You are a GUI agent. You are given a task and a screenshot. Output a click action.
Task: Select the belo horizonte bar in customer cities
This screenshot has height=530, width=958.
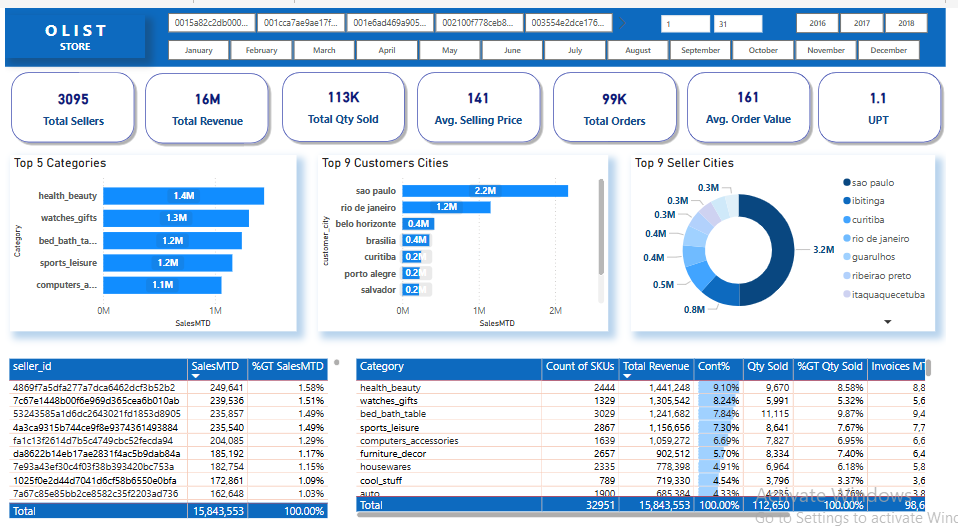click(x=418, y=224)
